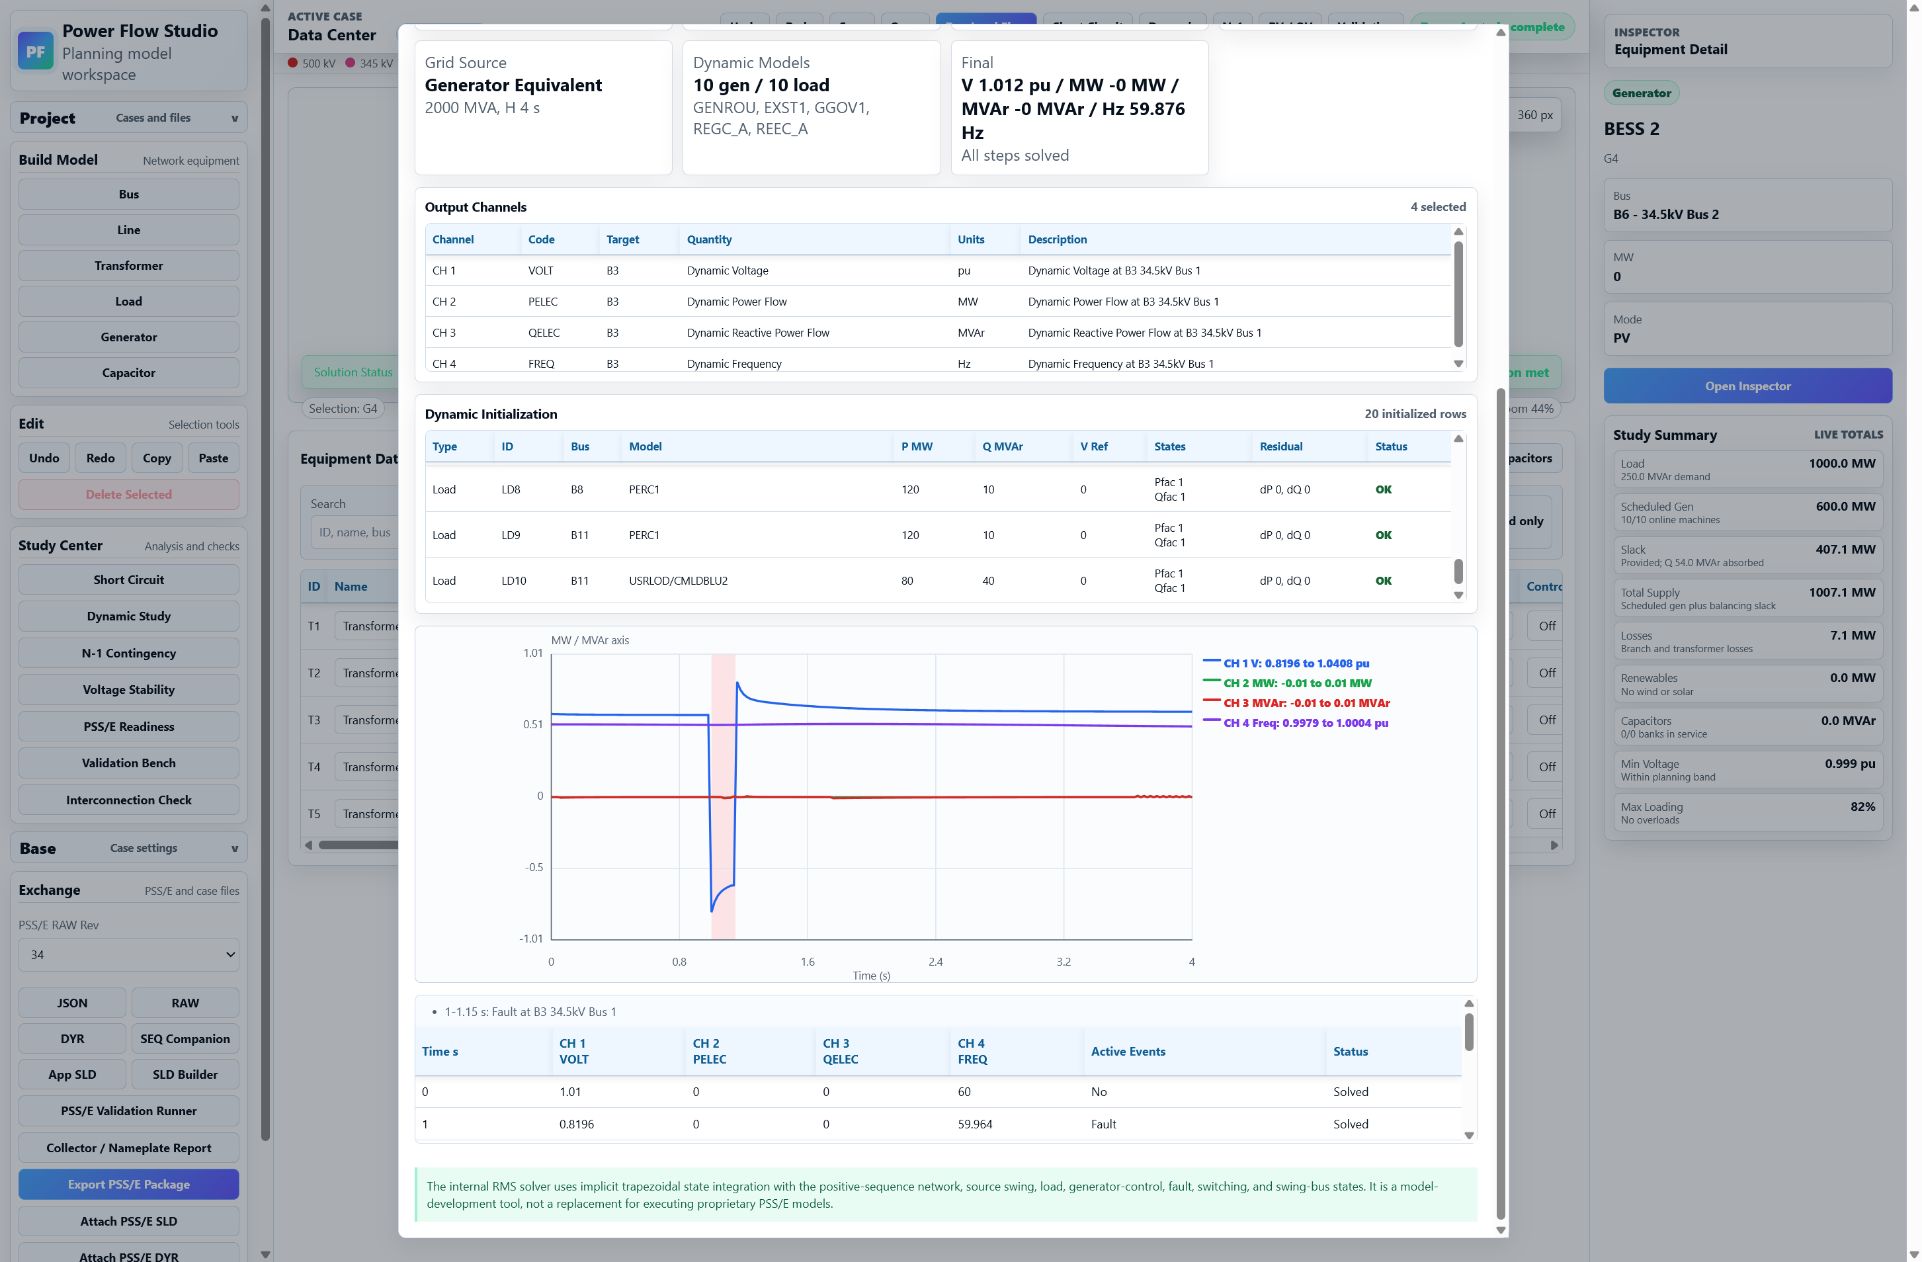Image resolution: width=1922 pixels, height=1262 pixels.
Task: Click the results table scroll-down arrow
Action: pos(1469,1135)
